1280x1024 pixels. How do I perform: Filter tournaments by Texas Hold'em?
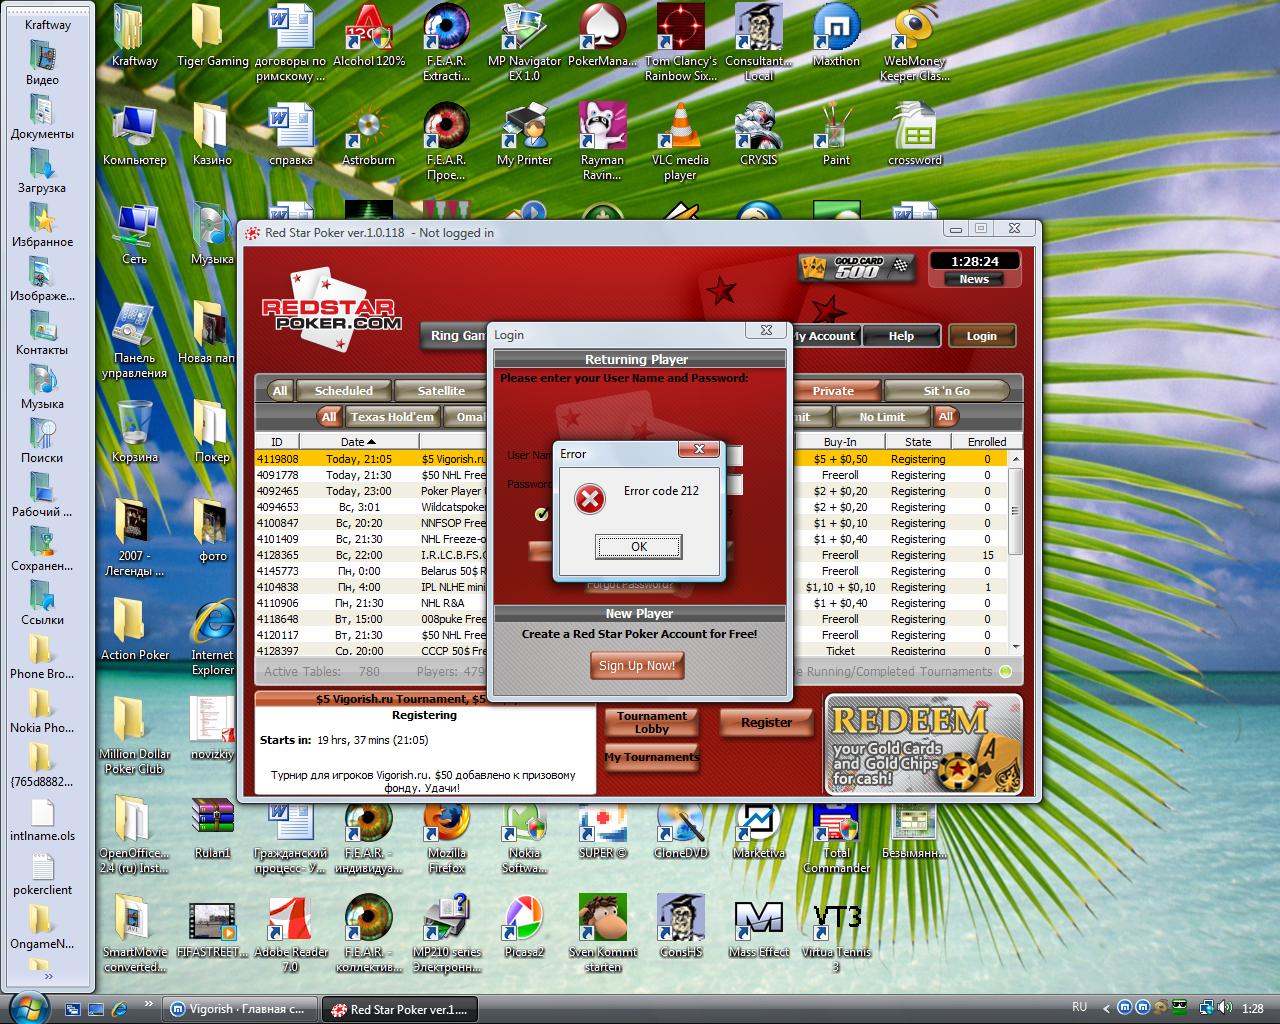point(392,417)
